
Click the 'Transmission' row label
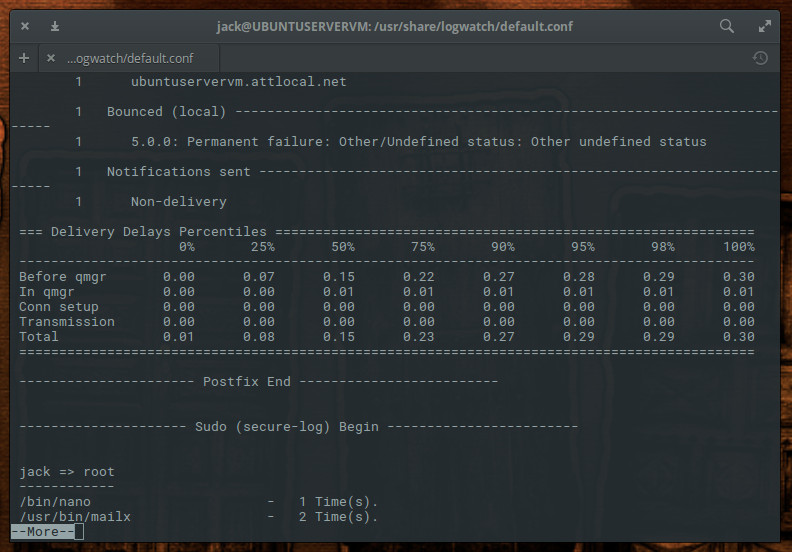67,321
